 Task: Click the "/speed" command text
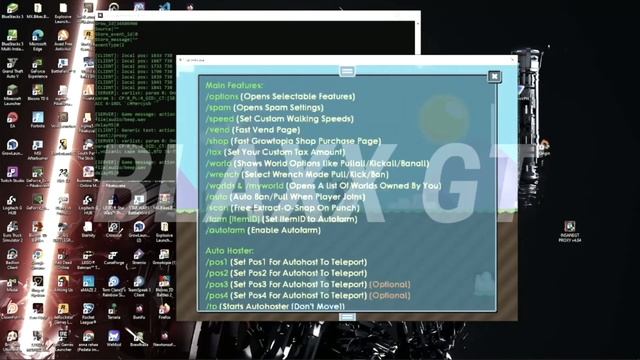(x=220, y=119)
